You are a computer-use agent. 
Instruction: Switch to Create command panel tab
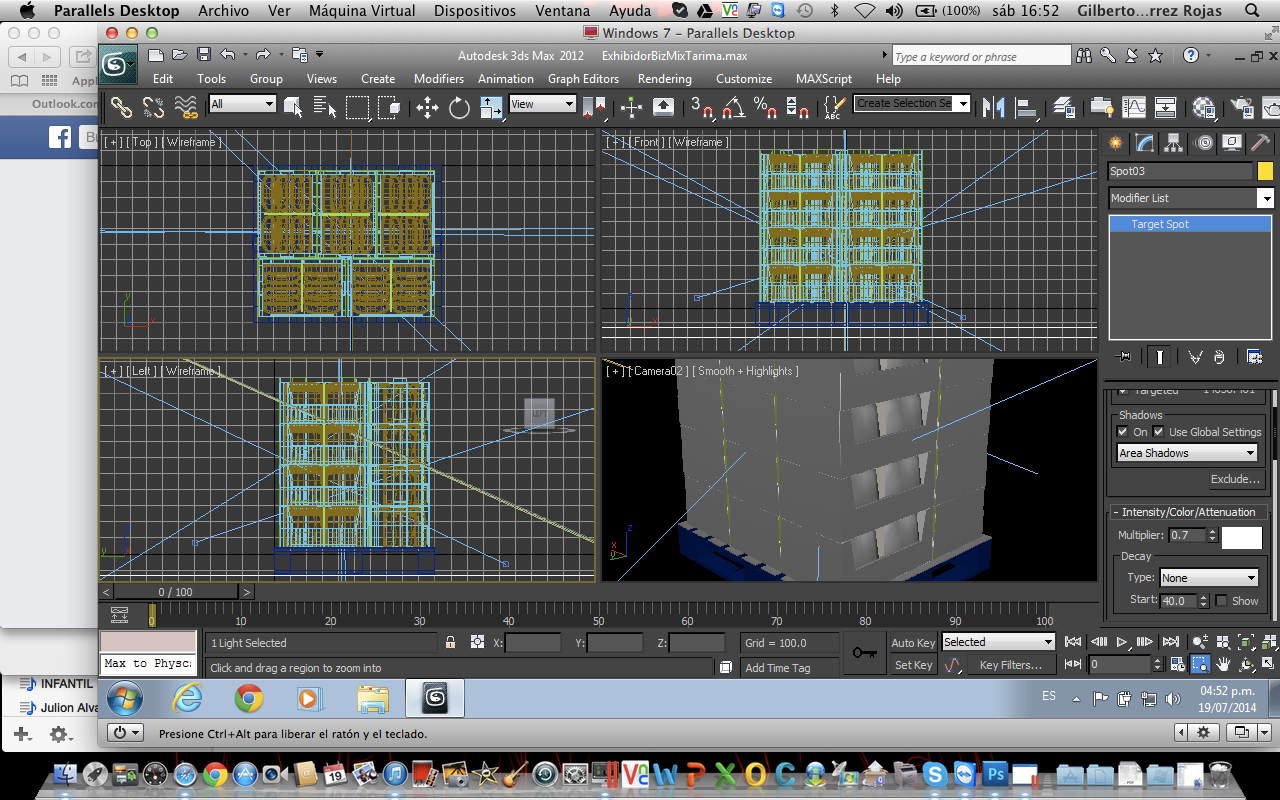click(1115, 142)
